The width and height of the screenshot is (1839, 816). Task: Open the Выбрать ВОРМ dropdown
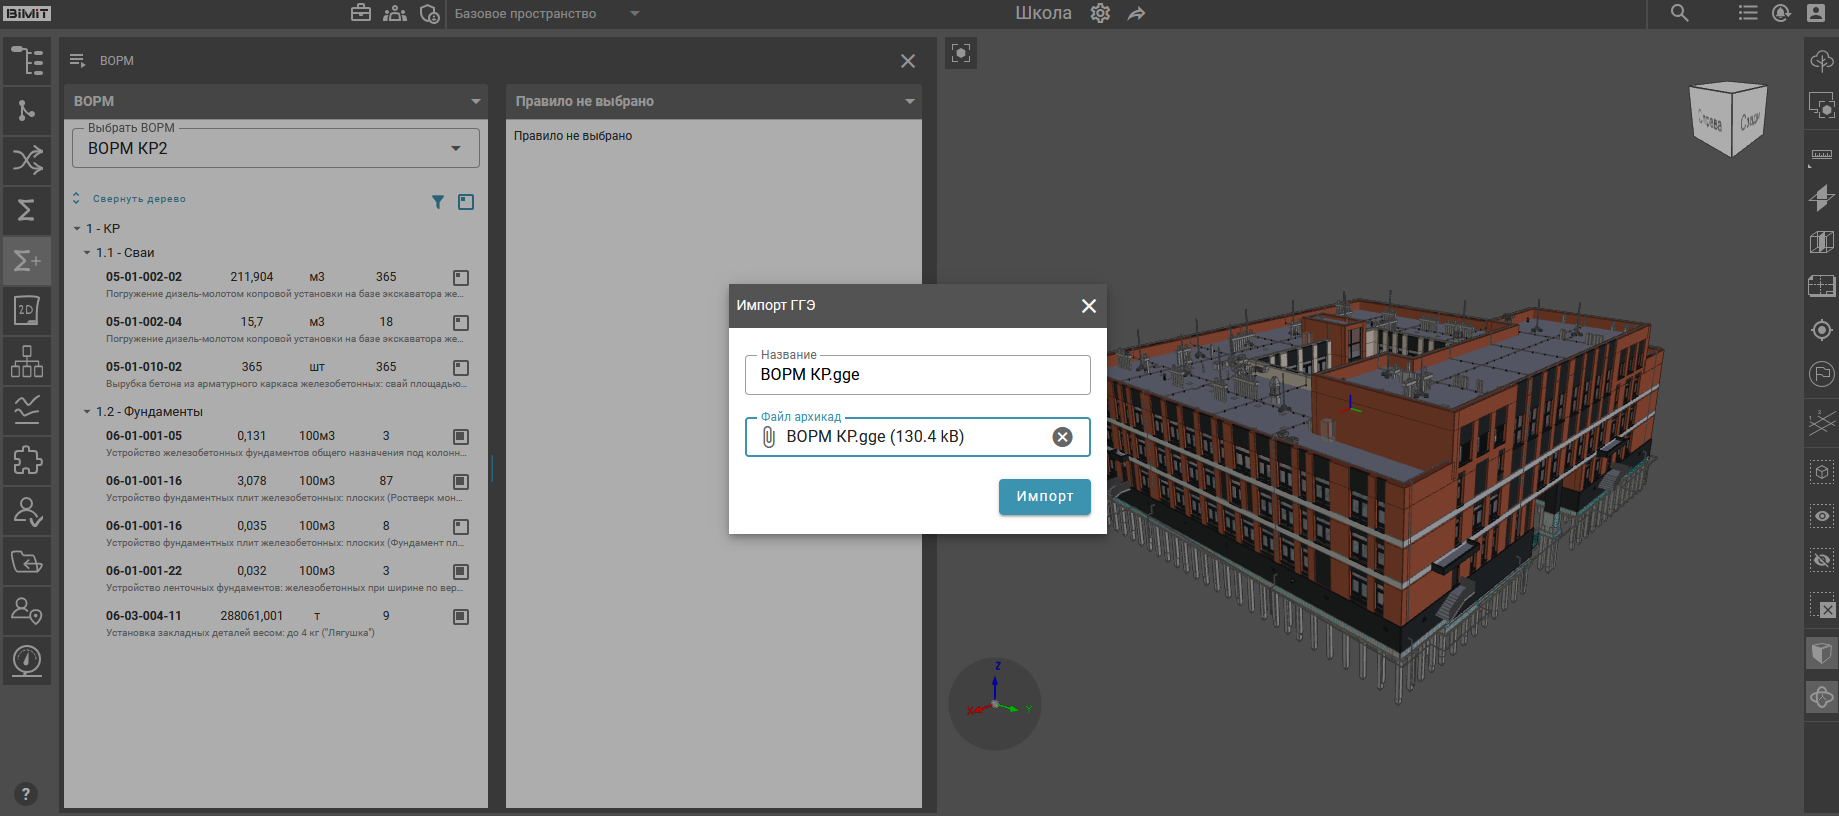275,149
